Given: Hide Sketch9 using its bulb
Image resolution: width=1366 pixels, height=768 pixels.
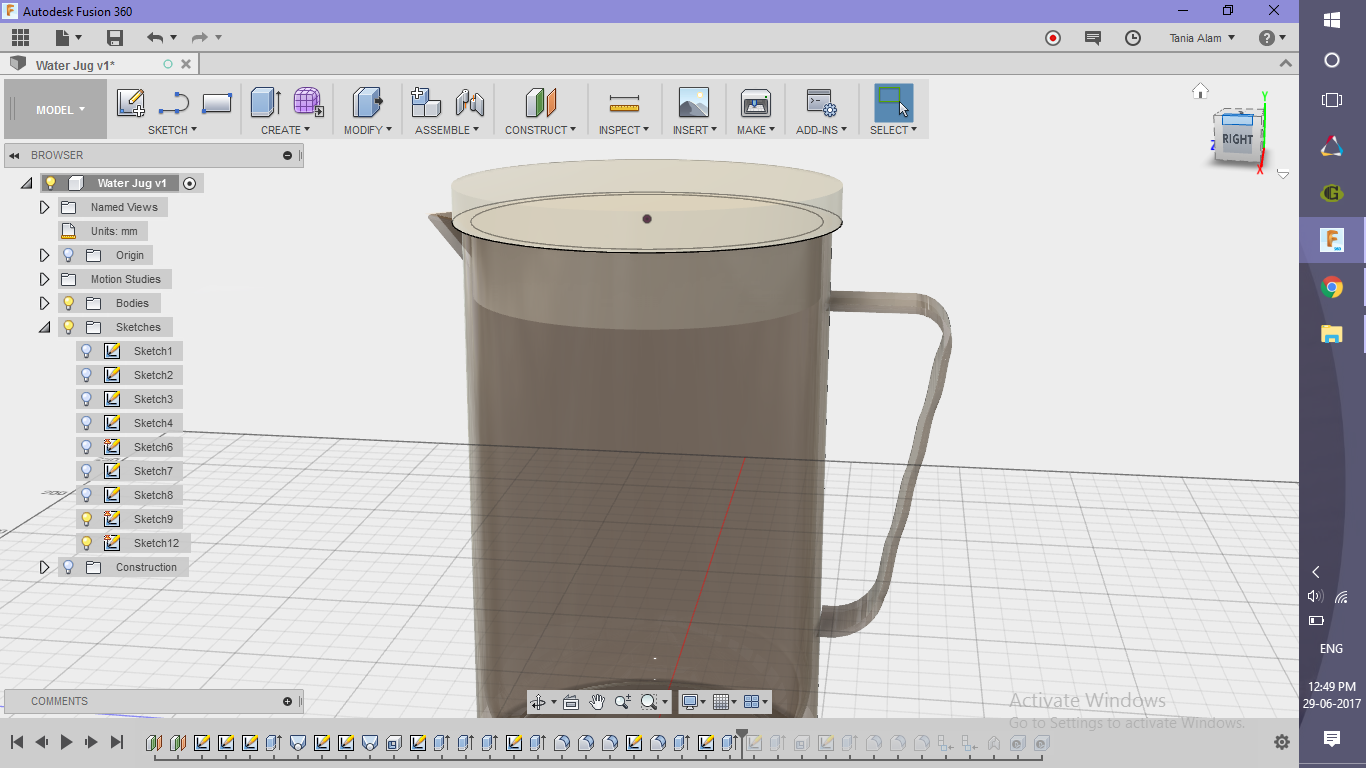Looking at the screenshot, I should tap(86, 519).
